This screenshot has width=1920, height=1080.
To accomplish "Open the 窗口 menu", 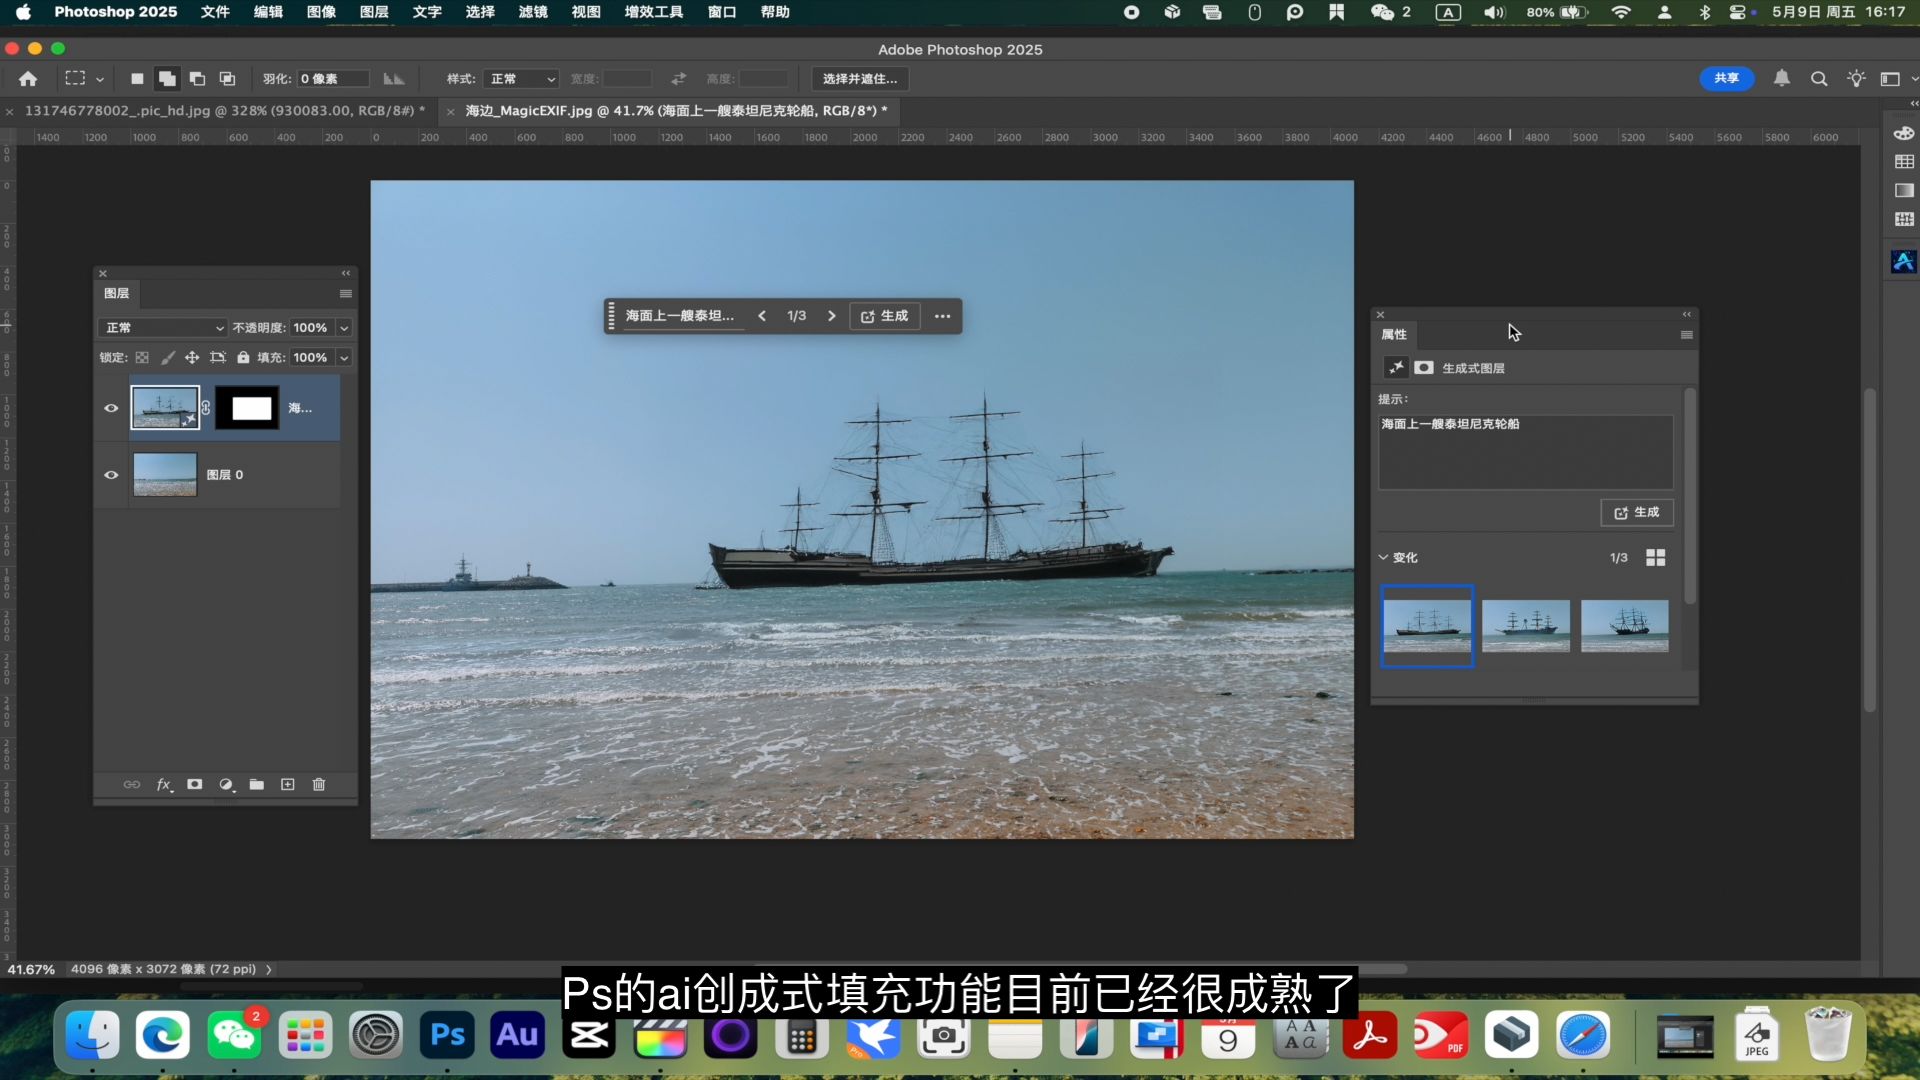I will pyautogui.click(x=722, y=12).
